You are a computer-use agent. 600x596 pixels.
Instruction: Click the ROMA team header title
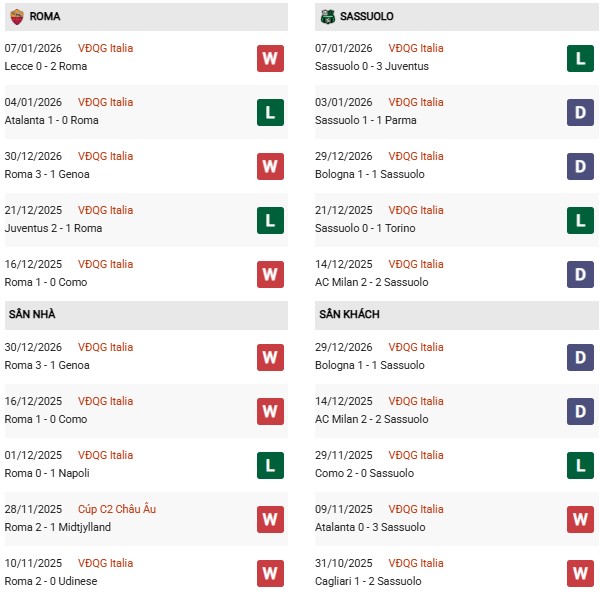tap(45, 16)
